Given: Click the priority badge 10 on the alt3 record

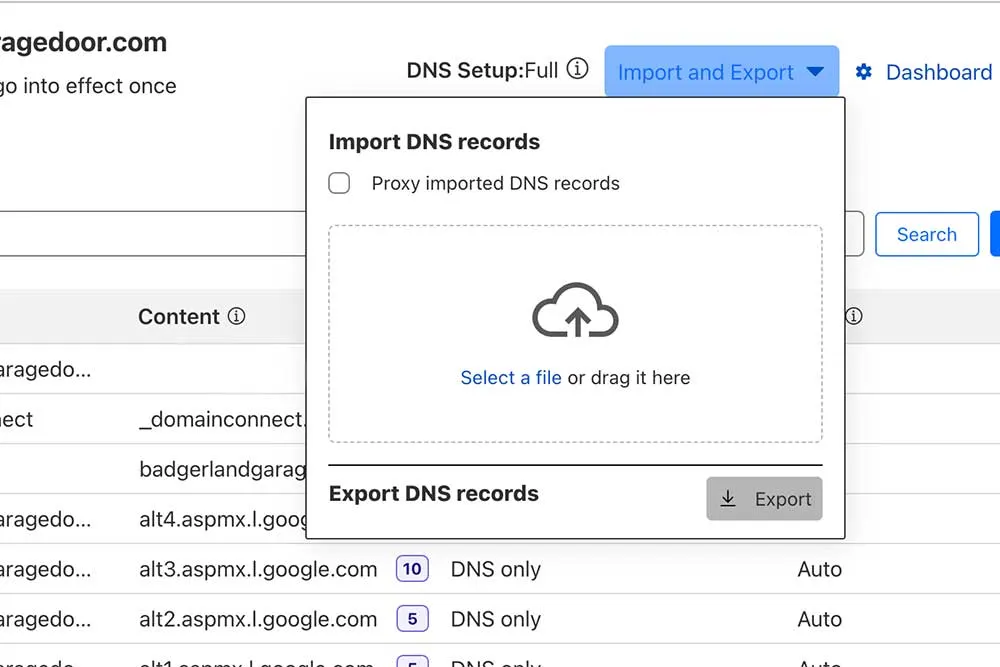Looking at the screenshot, I should point(412,569).
